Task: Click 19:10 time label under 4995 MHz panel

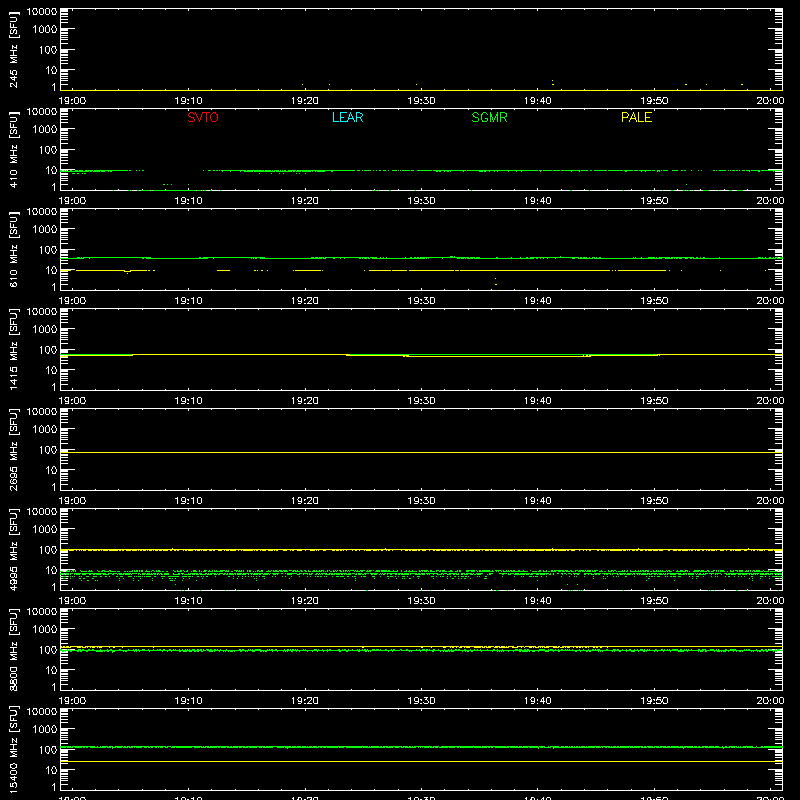Action: click(x=188, y=601)
